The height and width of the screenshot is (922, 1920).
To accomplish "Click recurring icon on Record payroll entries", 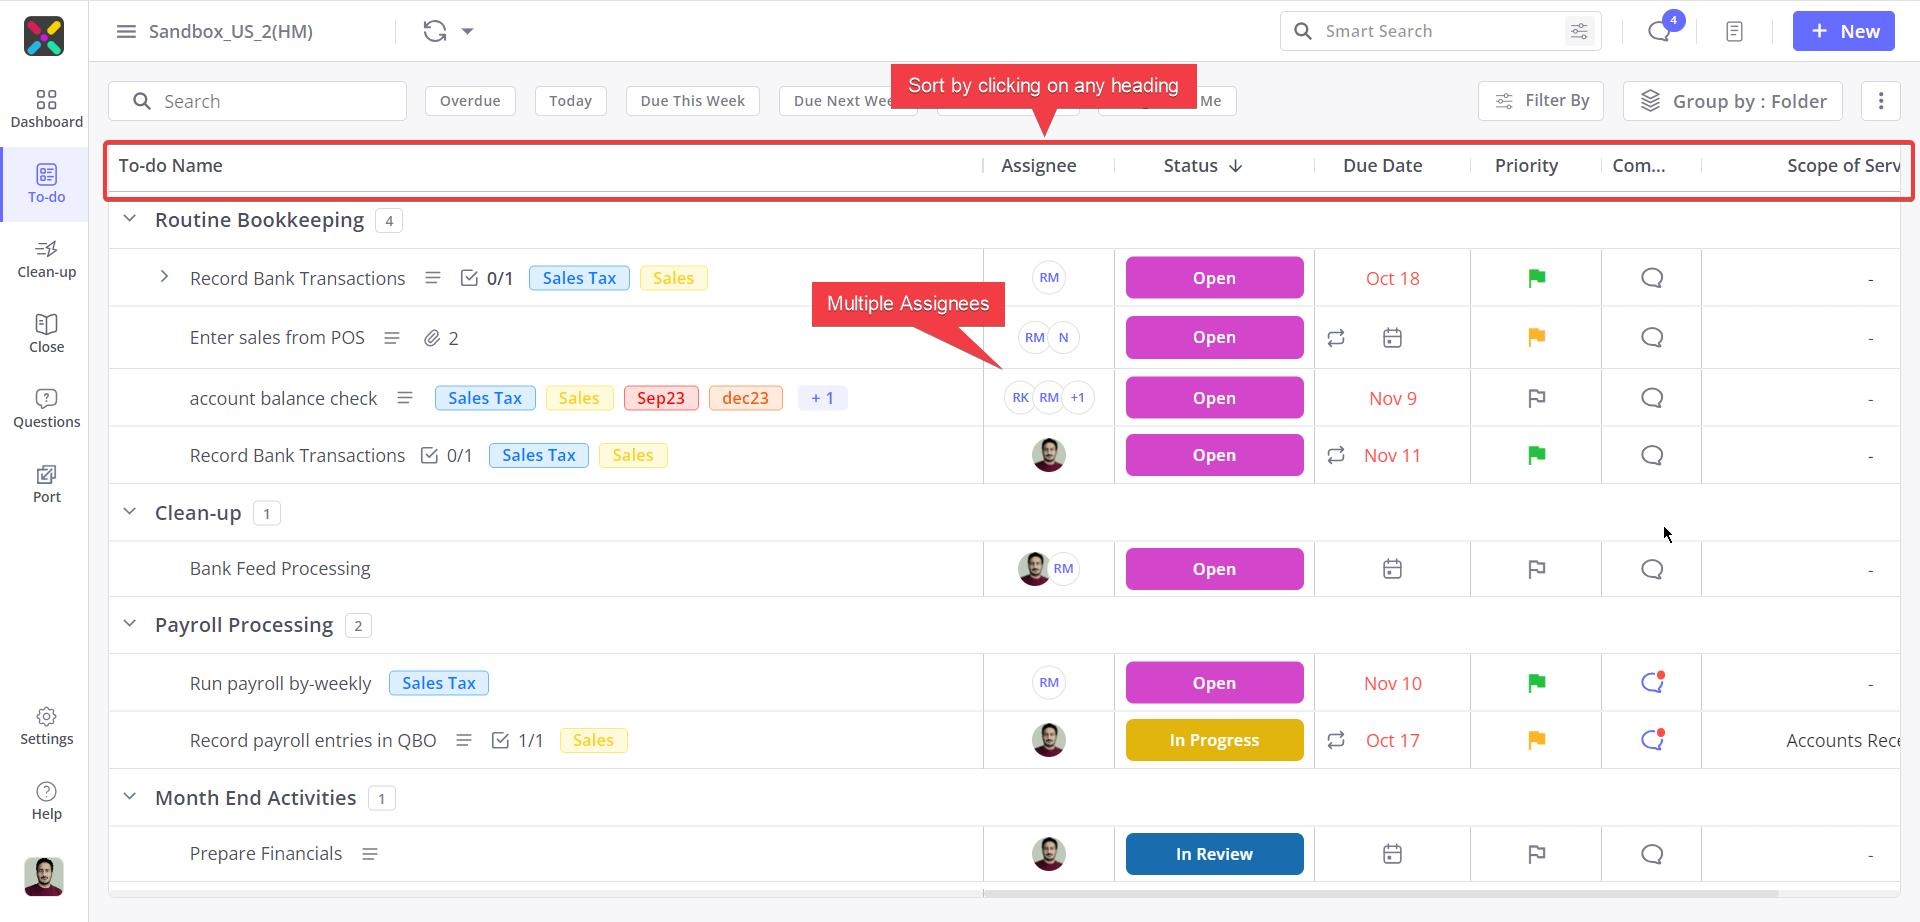I will point(1337,740).
